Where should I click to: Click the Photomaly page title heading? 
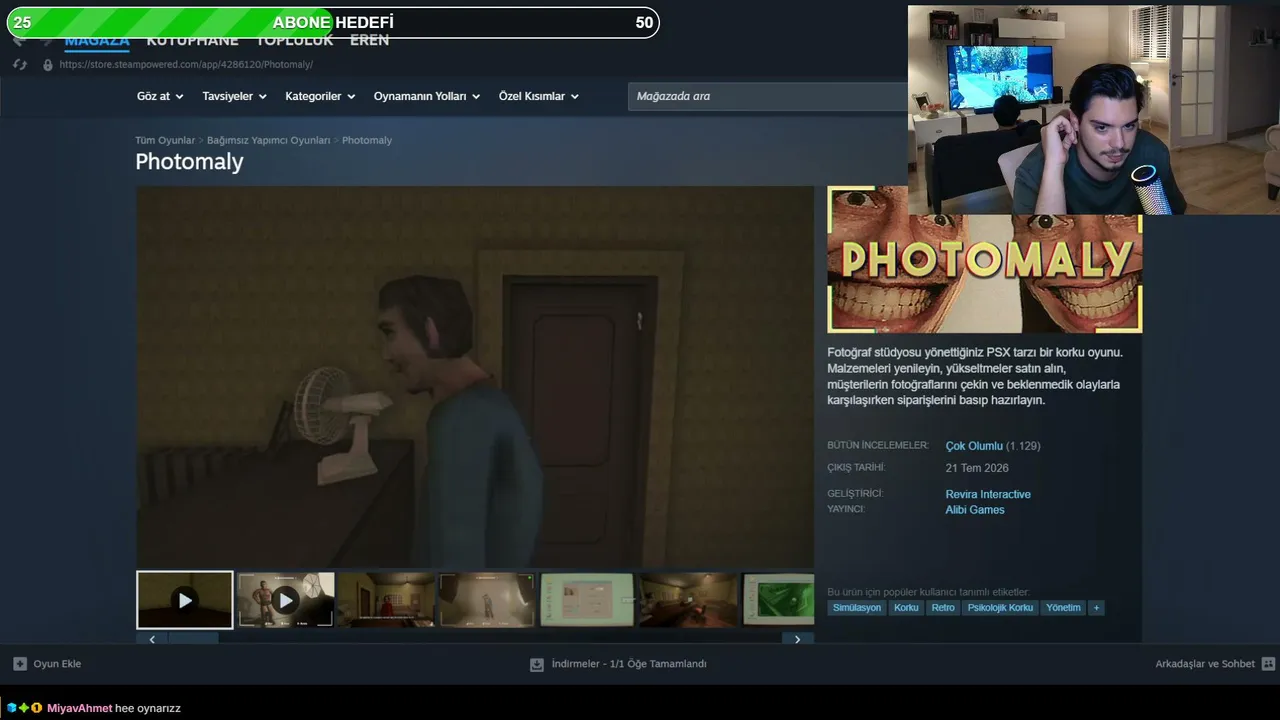(190, 162)
